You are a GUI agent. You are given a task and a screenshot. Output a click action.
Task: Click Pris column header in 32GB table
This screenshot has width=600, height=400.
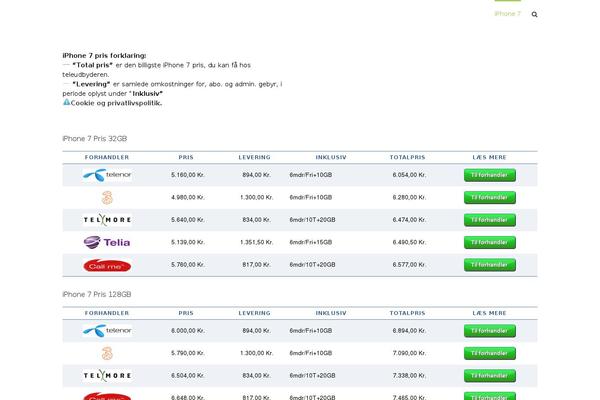186,157
